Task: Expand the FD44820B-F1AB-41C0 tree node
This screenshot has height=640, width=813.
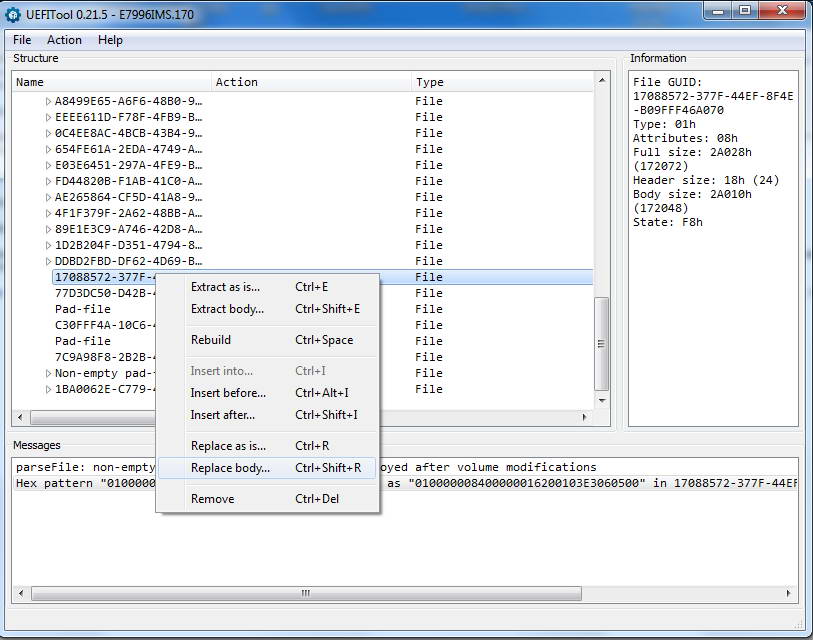Action: click(x=48, y=181)
